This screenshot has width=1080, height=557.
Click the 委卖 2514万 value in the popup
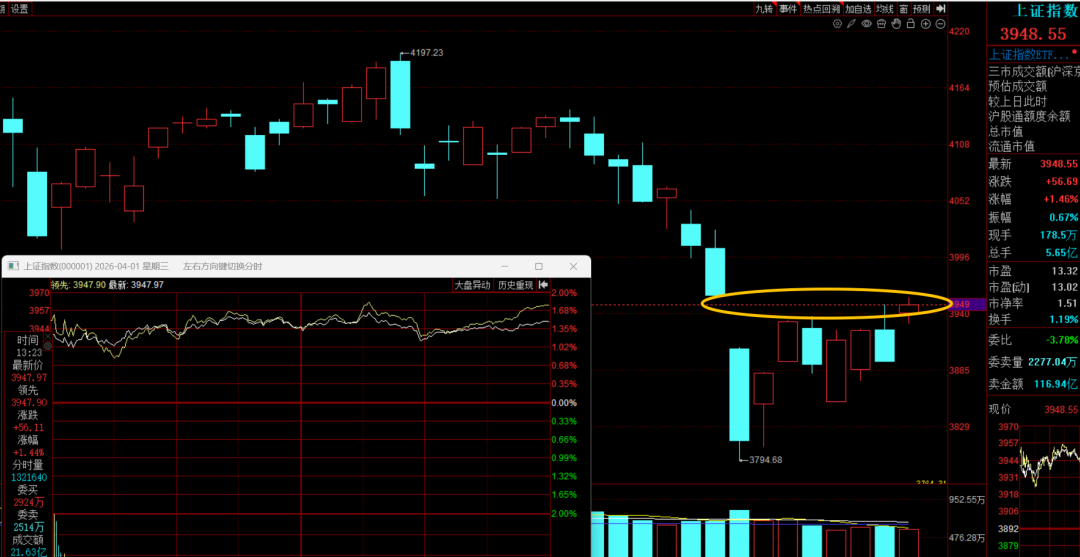28,527
